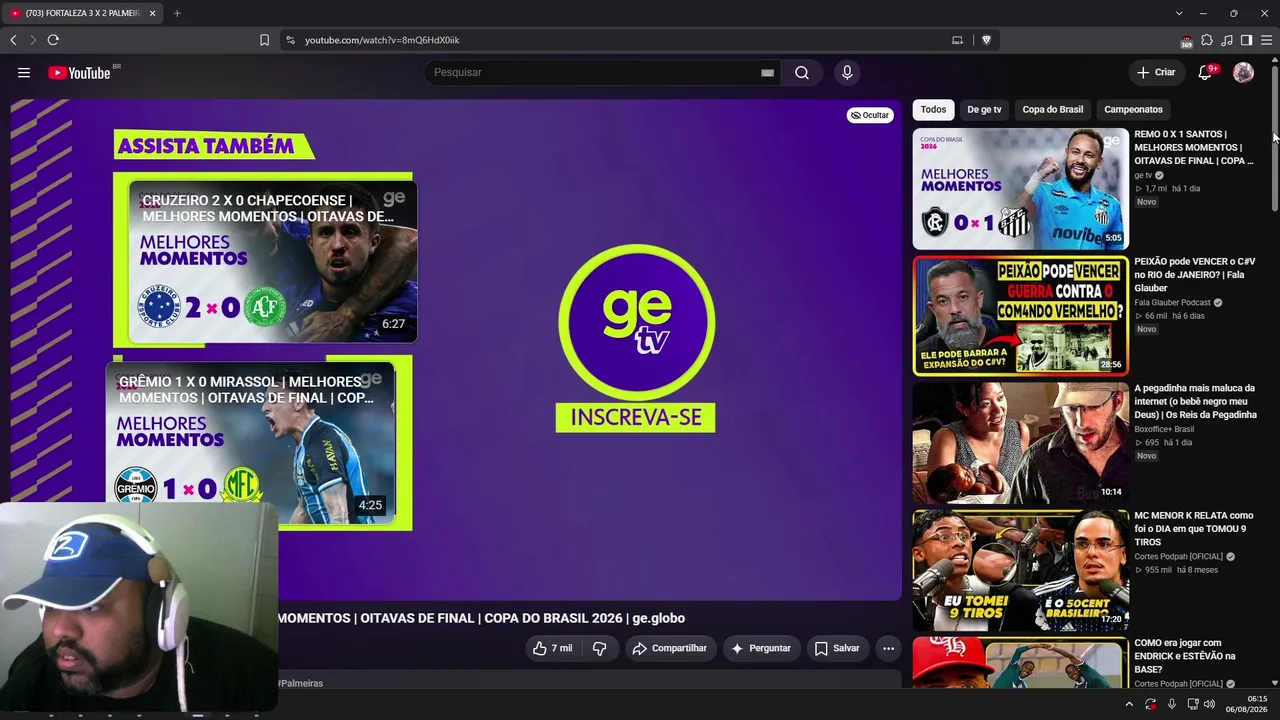This screenshot has height=720, width=1280.
Task: Open the A pegadinha mais maluca video title
Action: 1195,401
